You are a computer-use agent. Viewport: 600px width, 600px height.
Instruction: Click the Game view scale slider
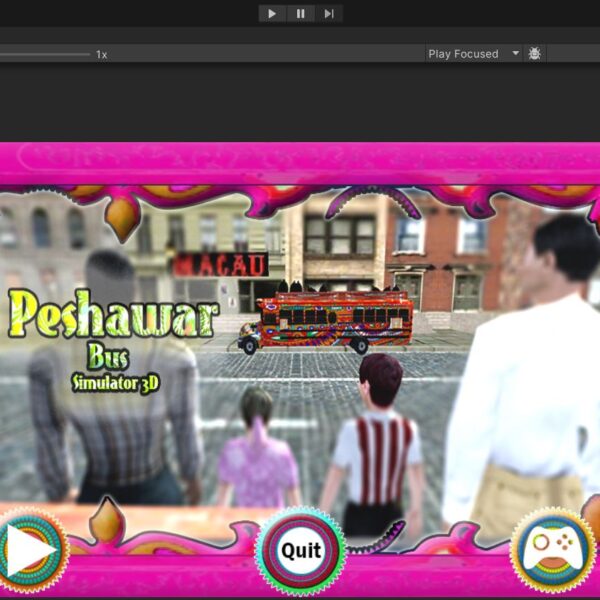click(45, 54)
